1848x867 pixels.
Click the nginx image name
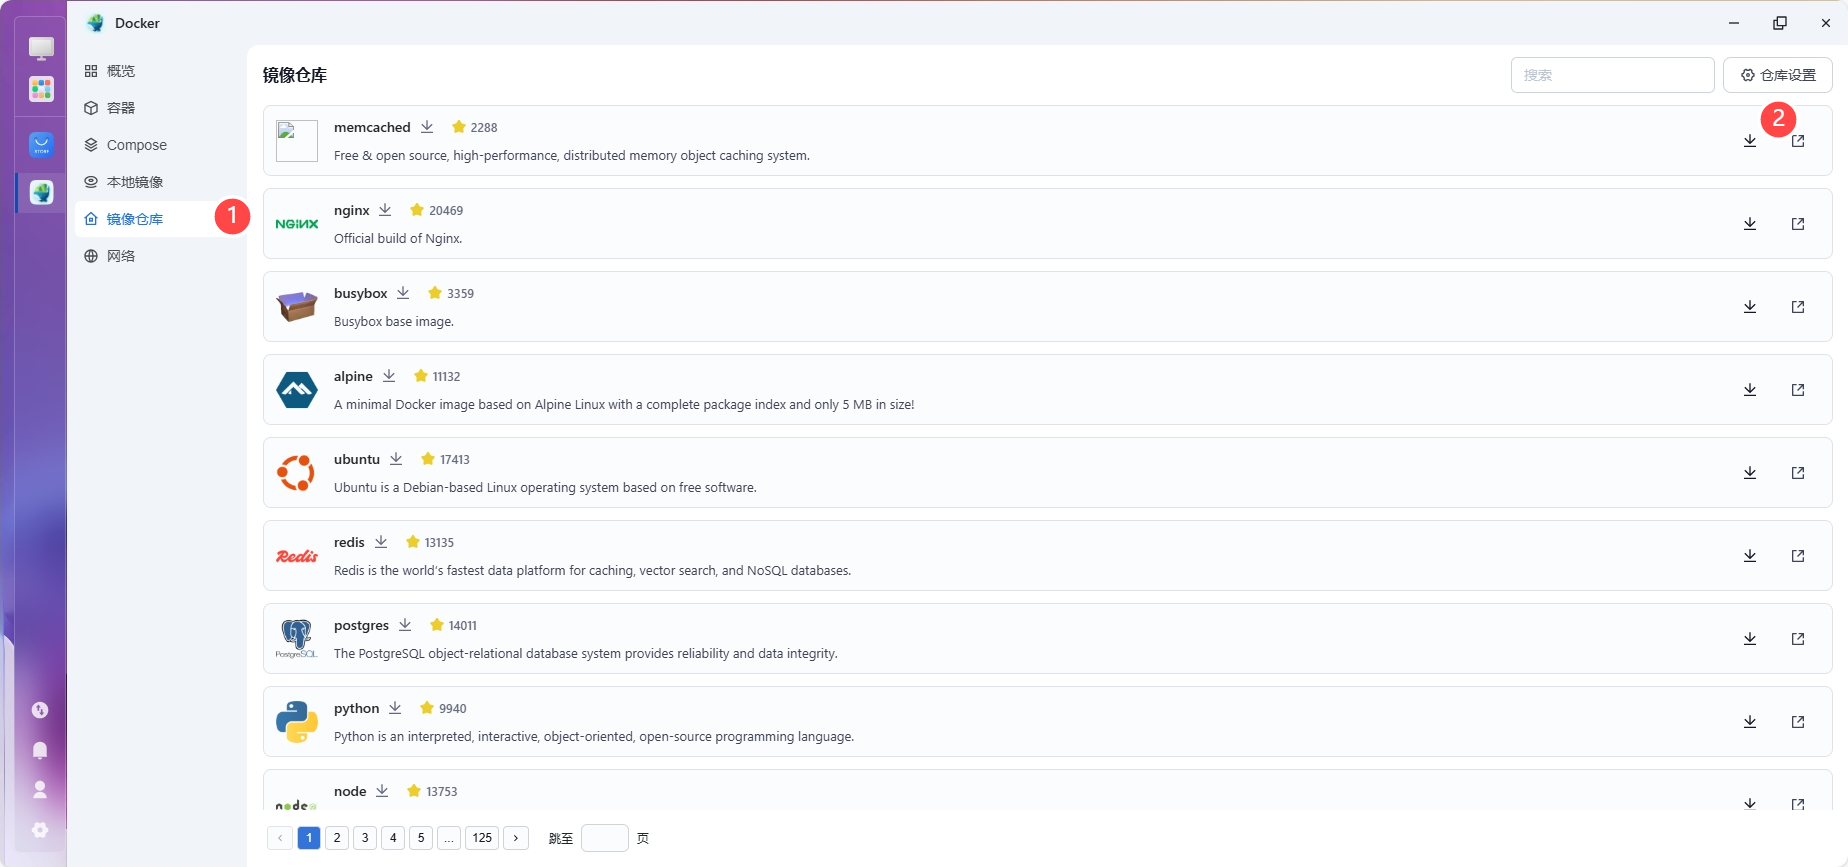[x=352, y=210]
